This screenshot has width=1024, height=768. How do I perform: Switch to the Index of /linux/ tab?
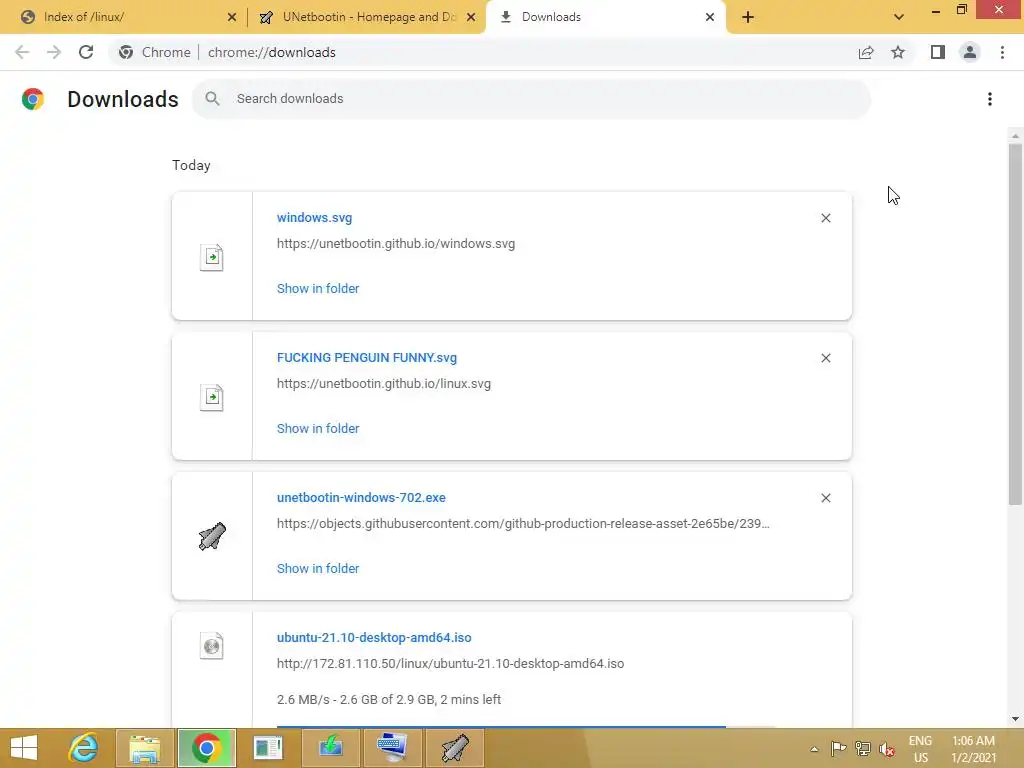[x=124, y=17]
